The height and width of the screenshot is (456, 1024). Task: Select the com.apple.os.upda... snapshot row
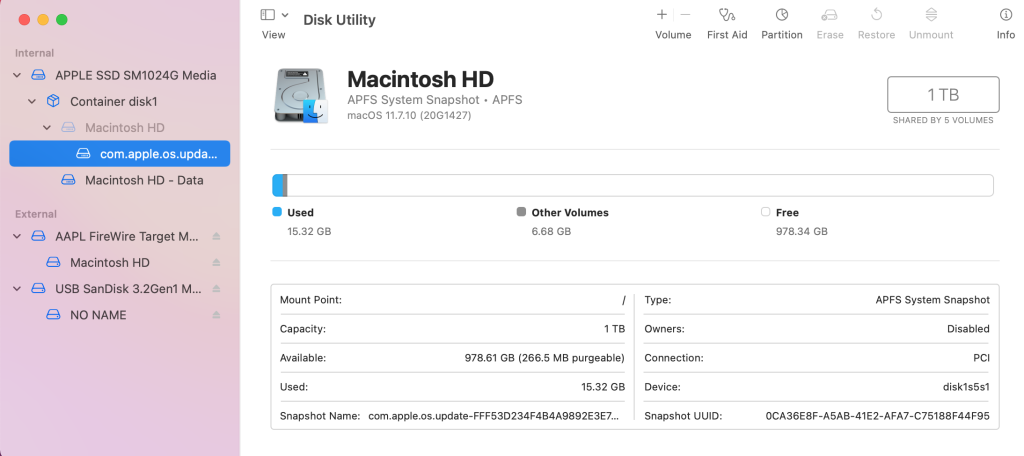coord(120,154)
